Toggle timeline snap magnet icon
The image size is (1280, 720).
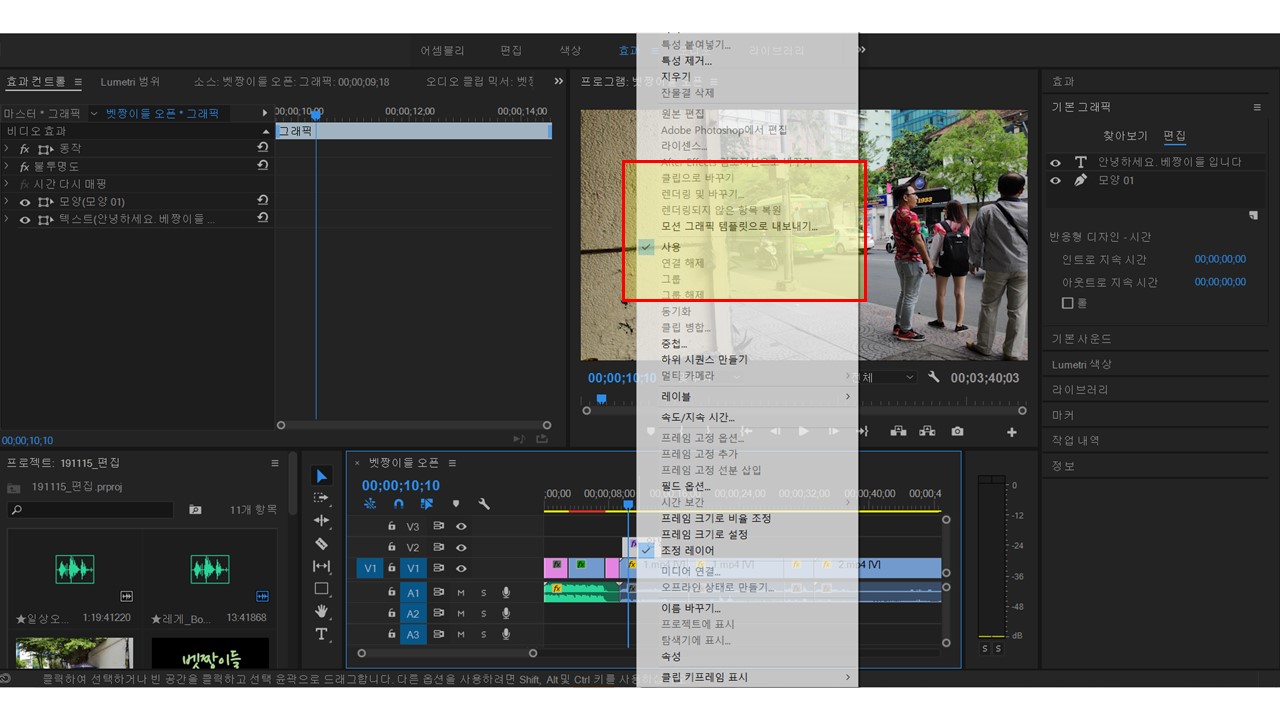(399, 504)
